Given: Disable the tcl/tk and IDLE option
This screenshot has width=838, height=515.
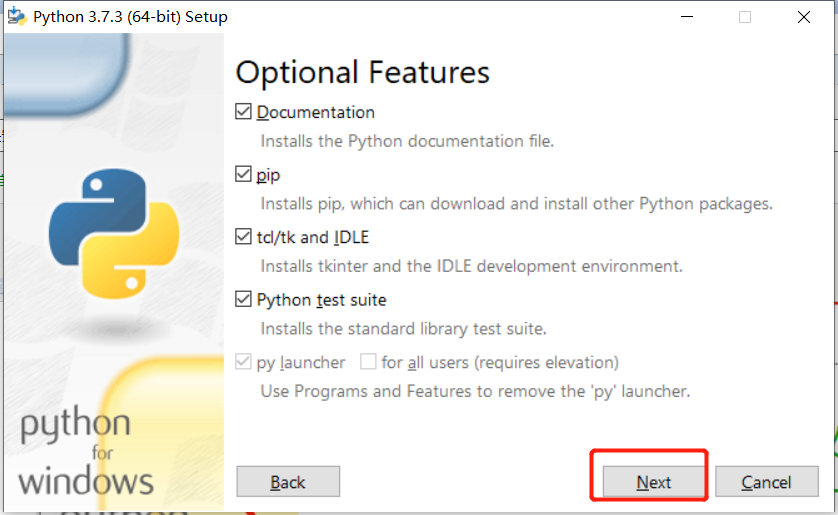Looking at the screenshot, I should (x=243, y=237).
